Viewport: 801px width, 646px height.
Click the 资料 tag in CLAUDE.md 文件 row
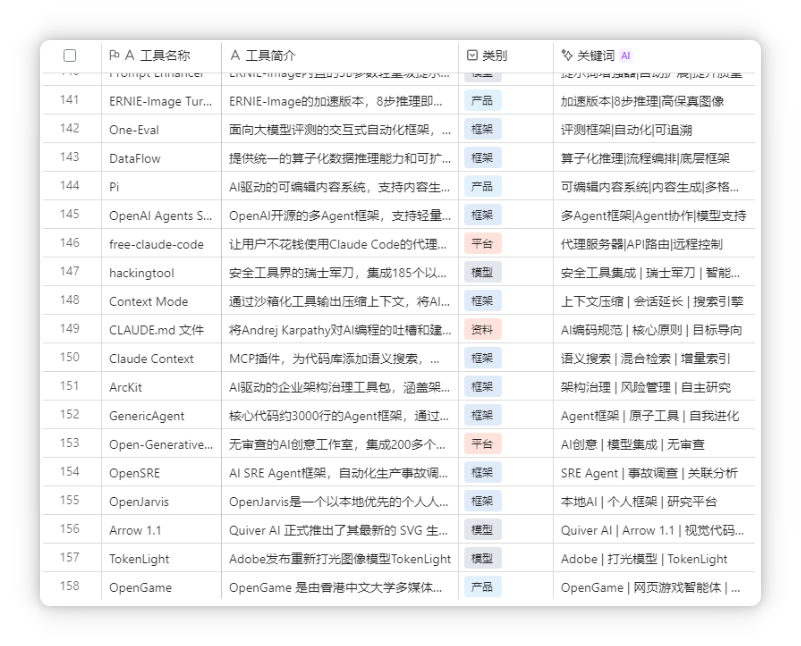[x=483, y=329]
